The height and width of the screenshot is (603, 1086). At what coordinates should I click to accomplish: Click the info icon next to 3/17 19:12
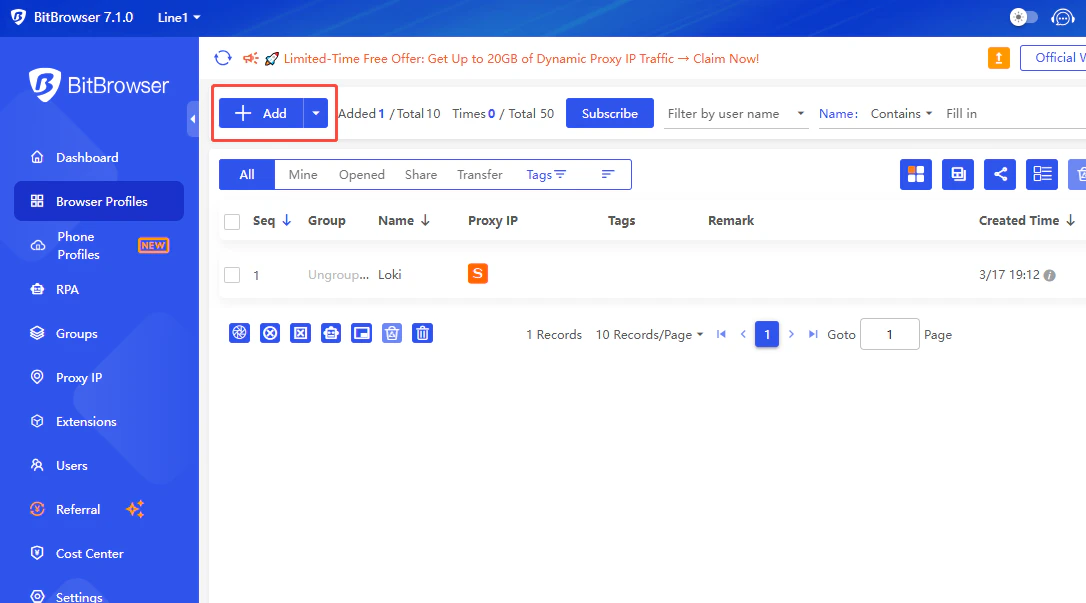[1049, 276]
